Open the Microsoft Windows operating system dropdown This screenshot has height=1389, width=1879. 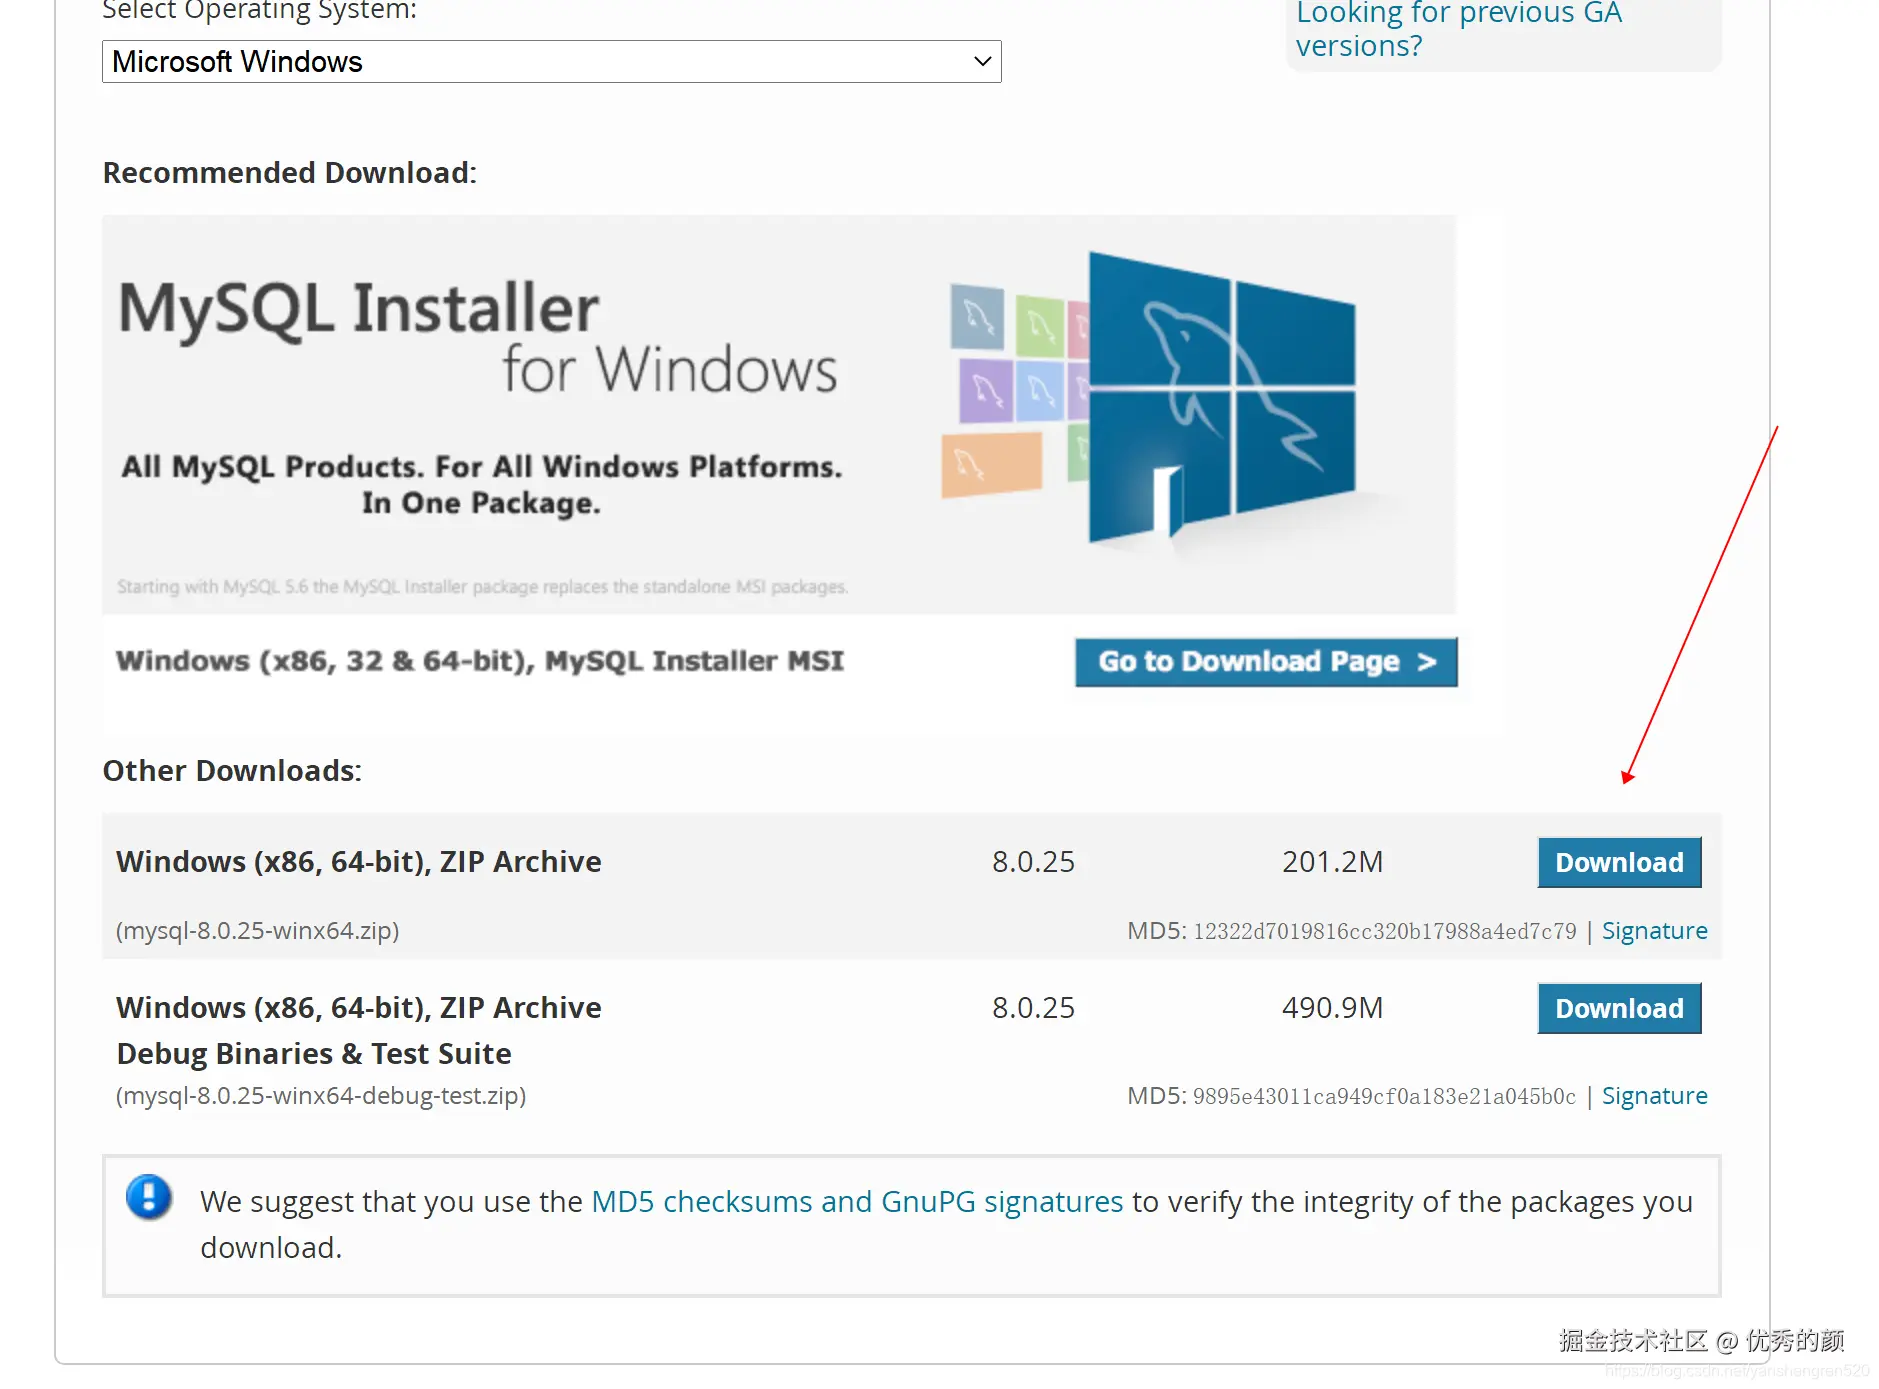pos(551,61)
